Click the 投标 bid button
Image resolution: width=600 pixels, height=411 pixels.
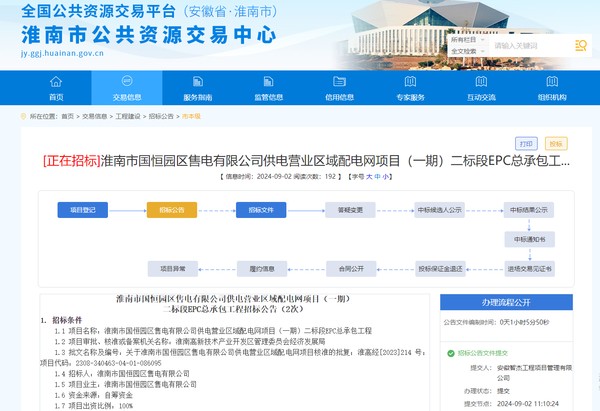click(556, 143)
